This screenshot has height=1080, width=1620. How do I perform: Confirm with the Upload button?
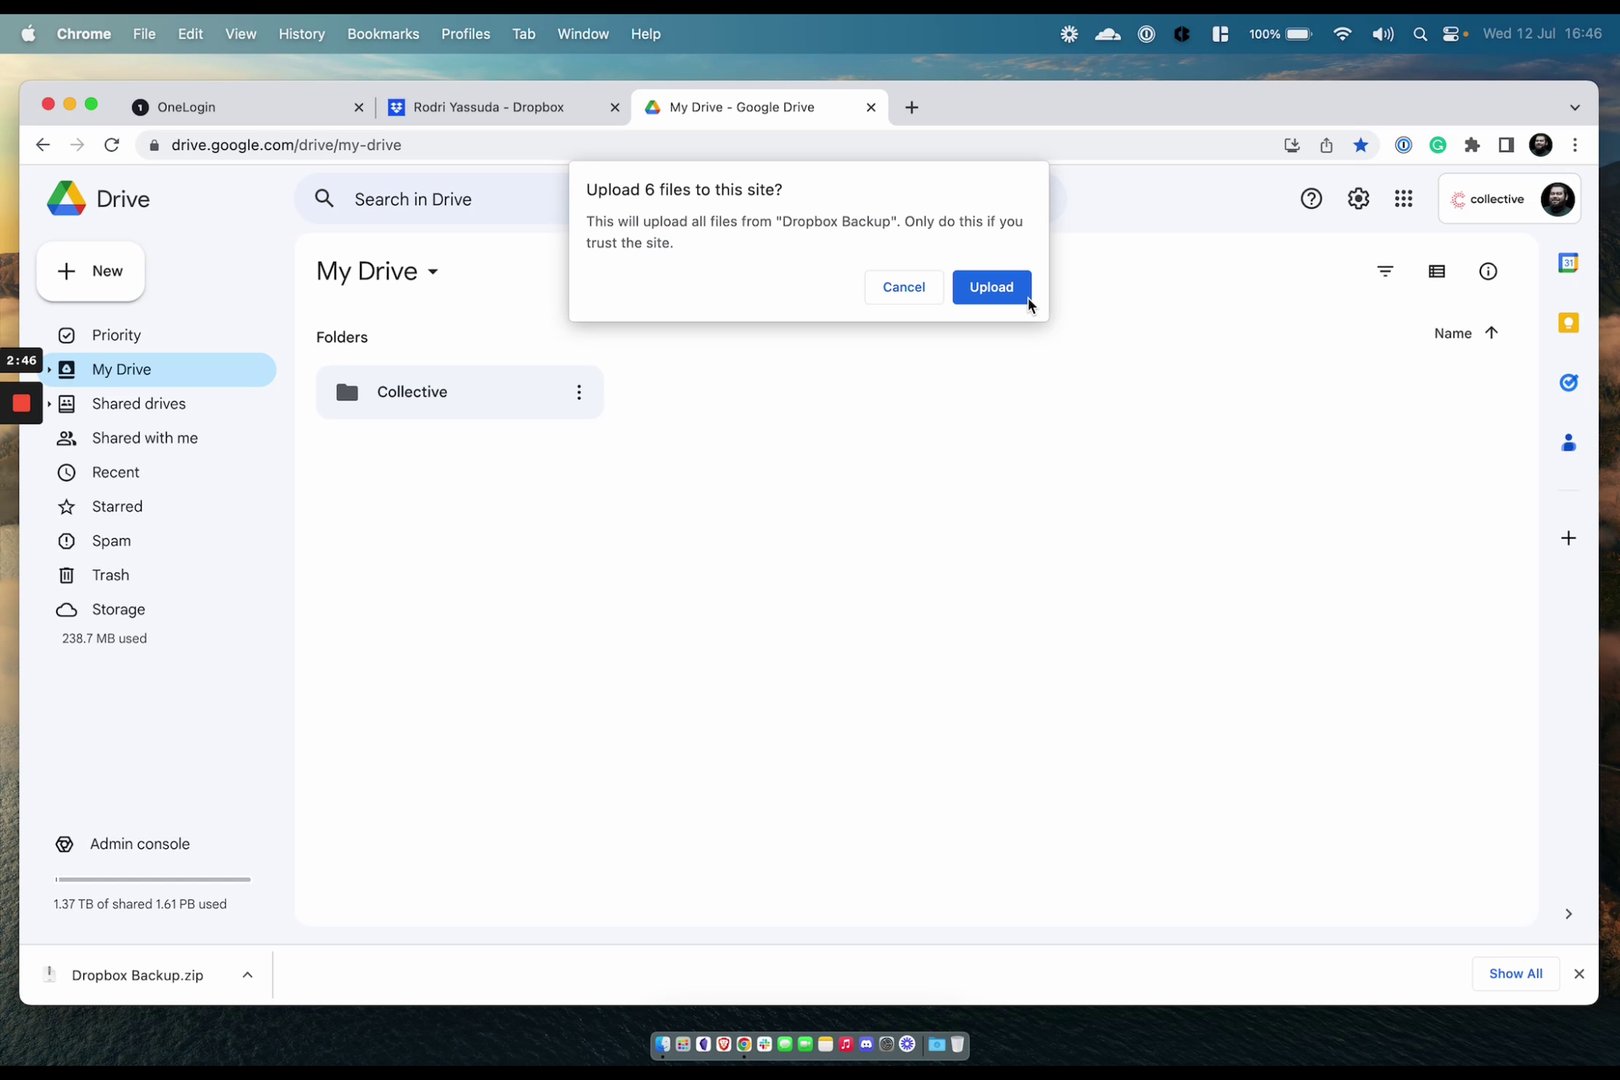(991, 287)
